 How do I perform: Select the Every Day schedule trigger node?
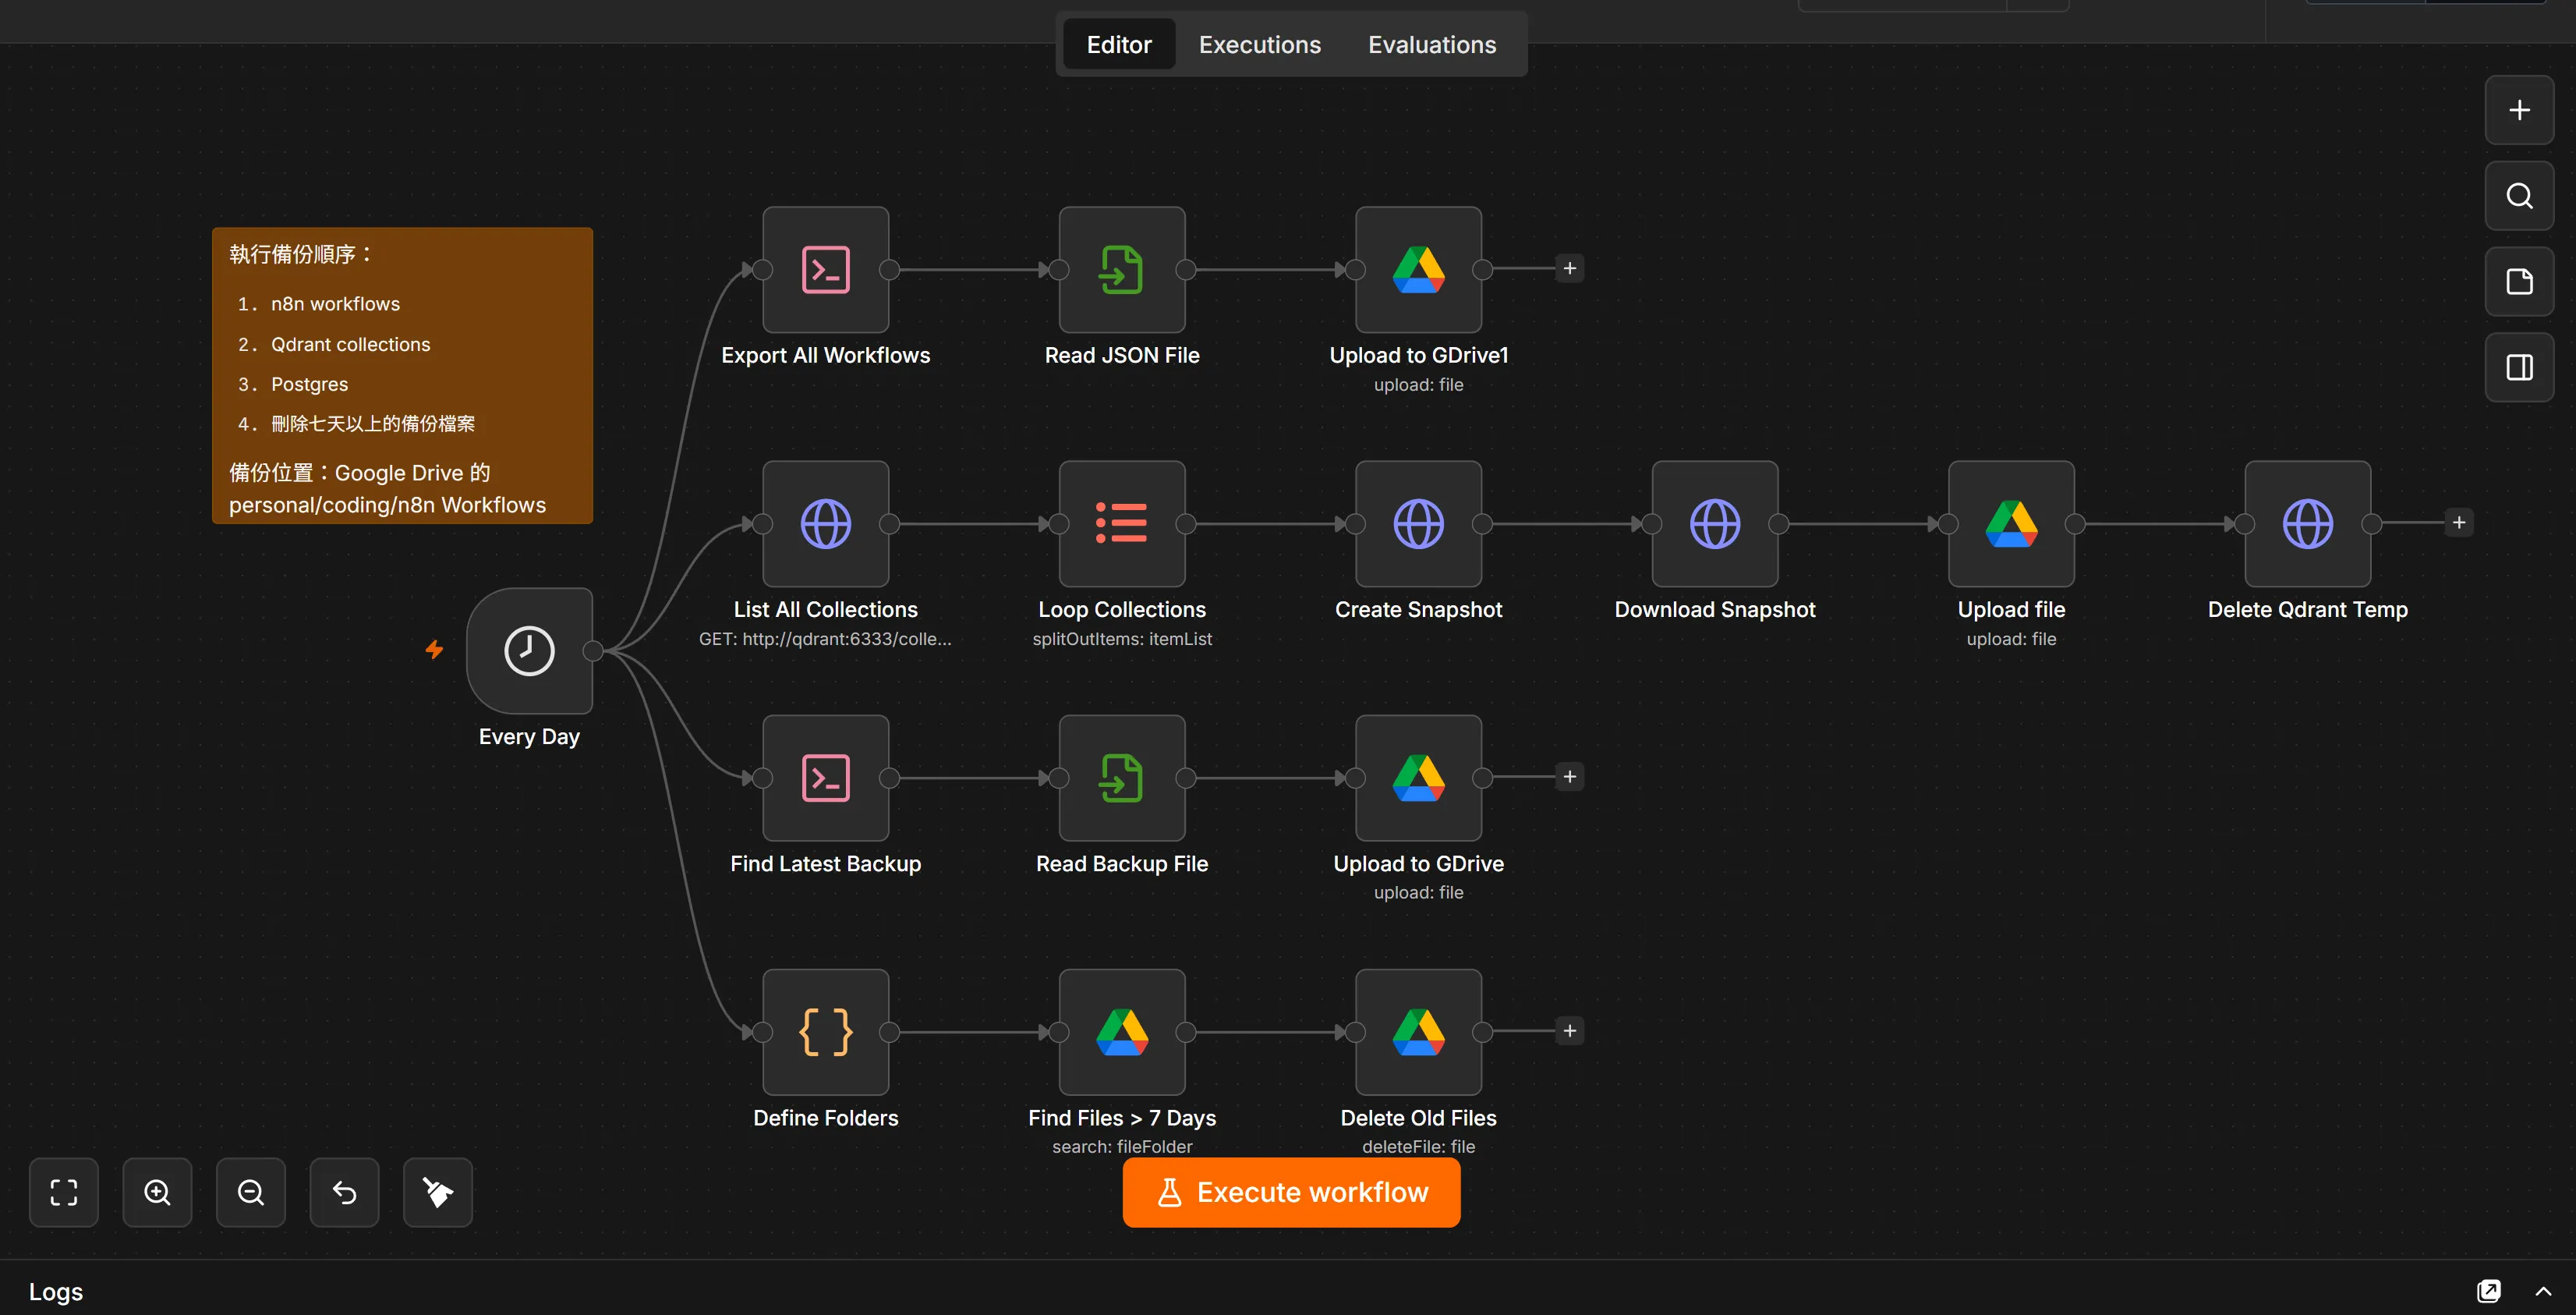pyautogui.click(x=529, y=651)
